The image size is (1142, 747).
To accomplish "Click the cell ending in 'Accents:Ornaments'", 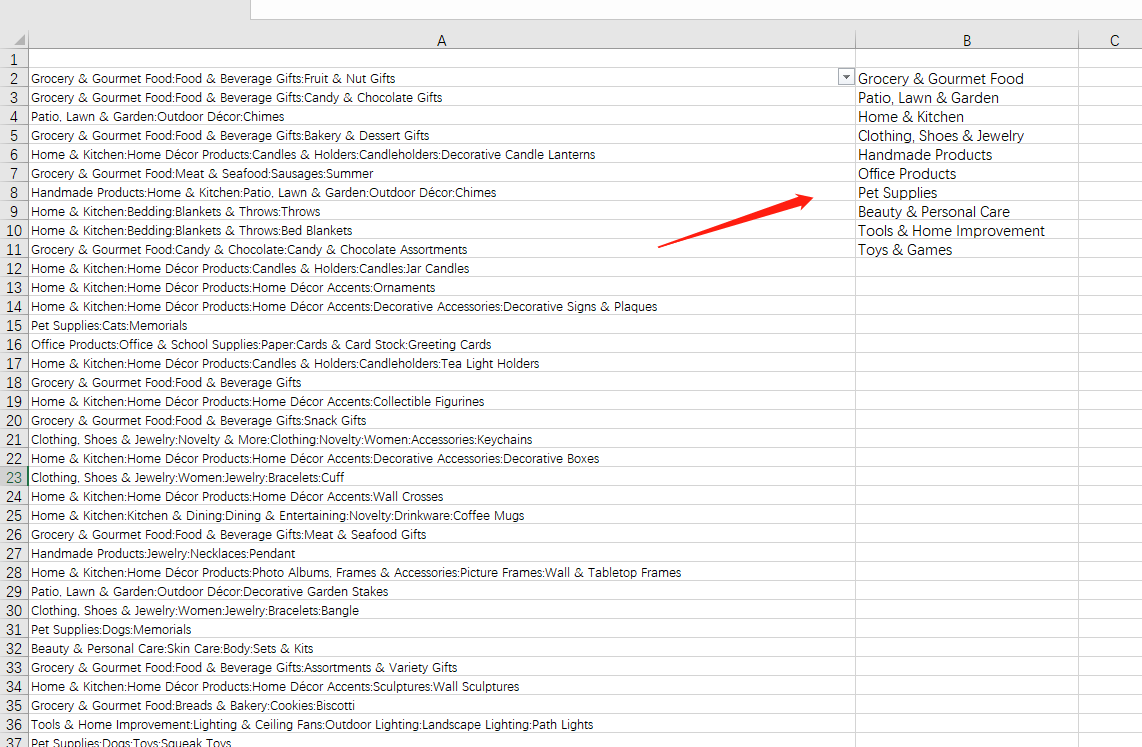I will coord(441,287).
